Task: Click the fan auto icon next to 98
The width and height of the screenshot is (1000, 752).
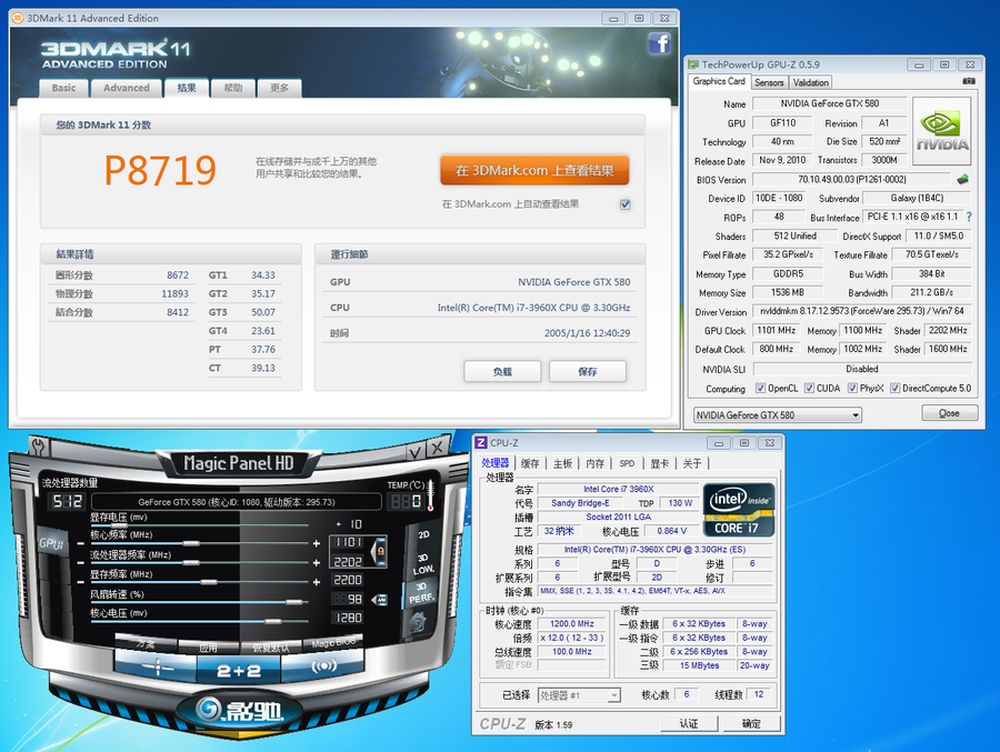Action: (x=380, y=600)
